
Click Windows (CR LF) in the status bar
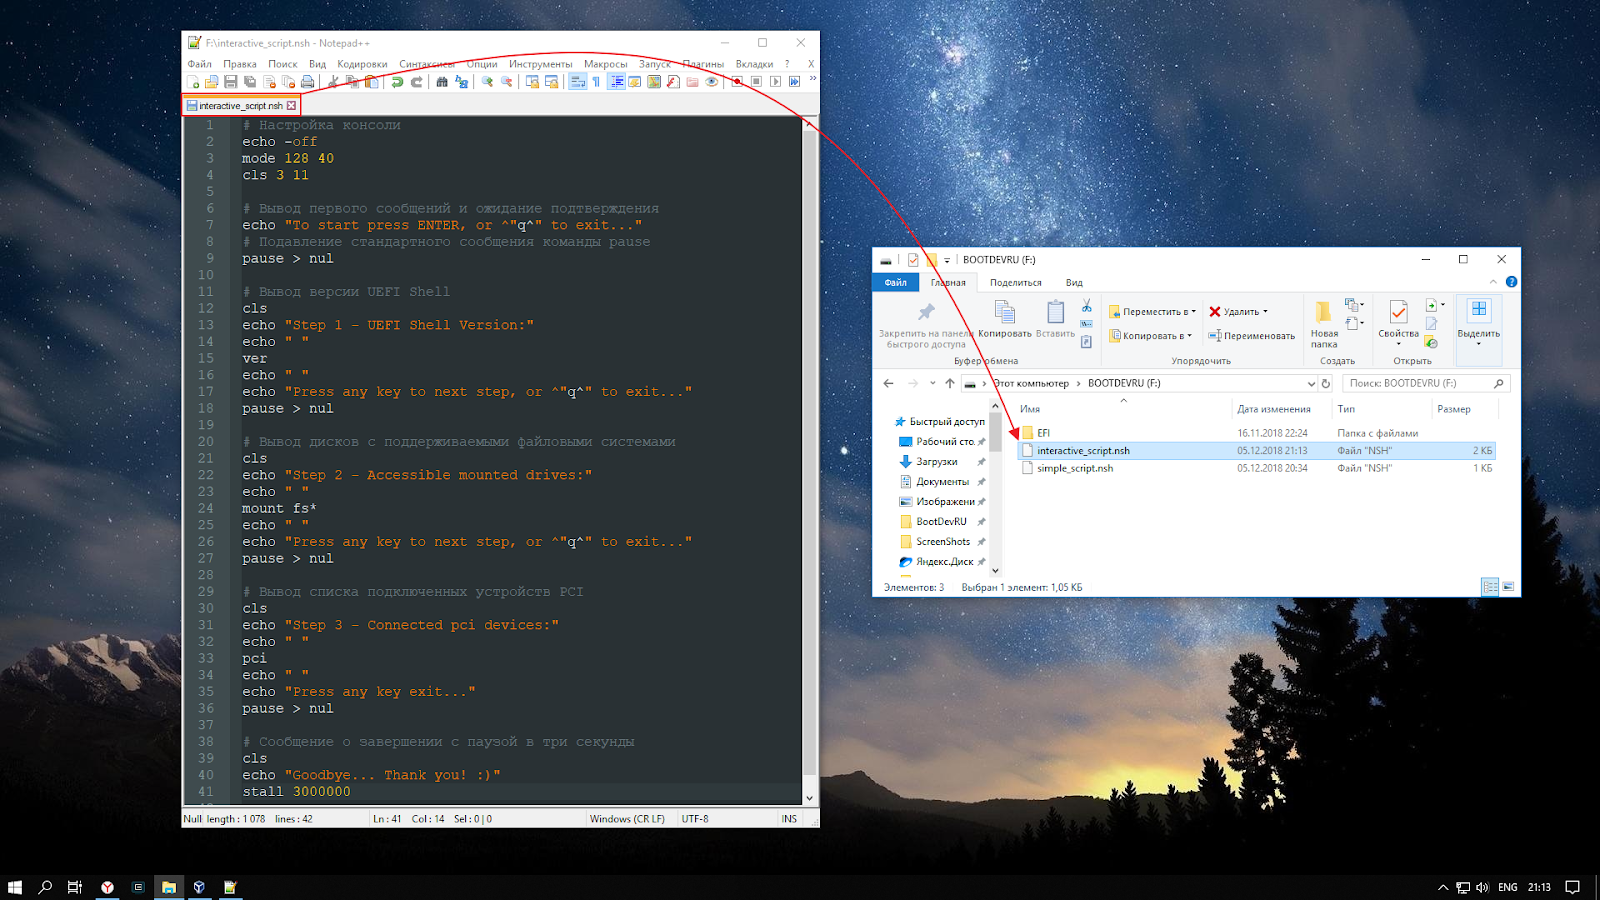(x=627, y=819)
